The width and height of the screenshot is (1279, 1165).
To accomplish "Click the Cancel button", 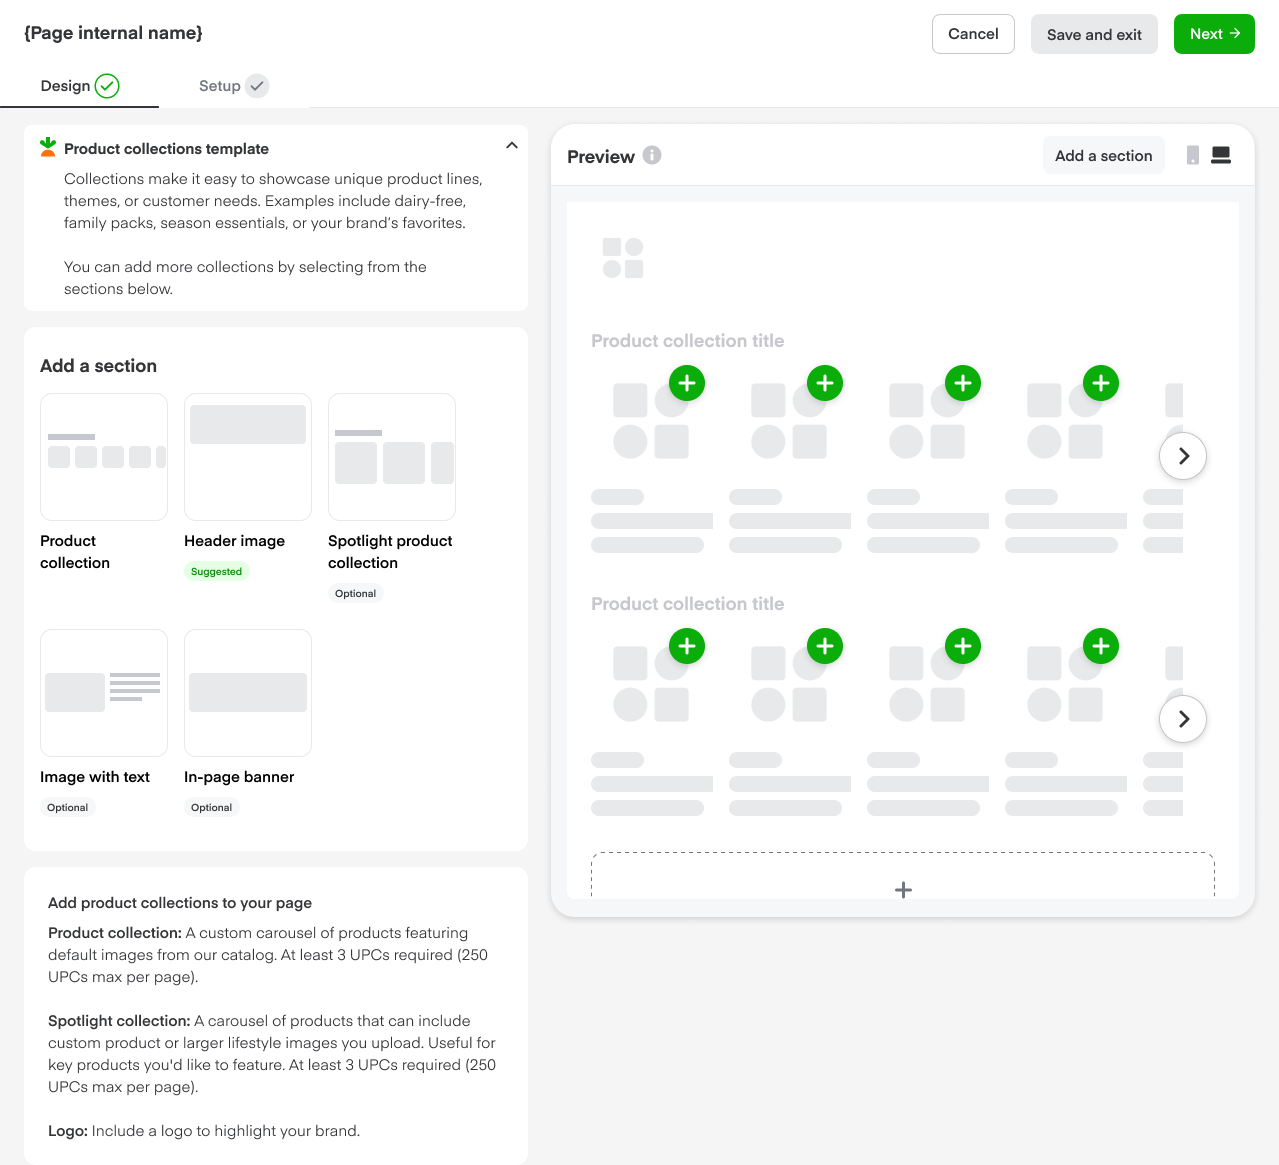I will [x=973, y=34].
